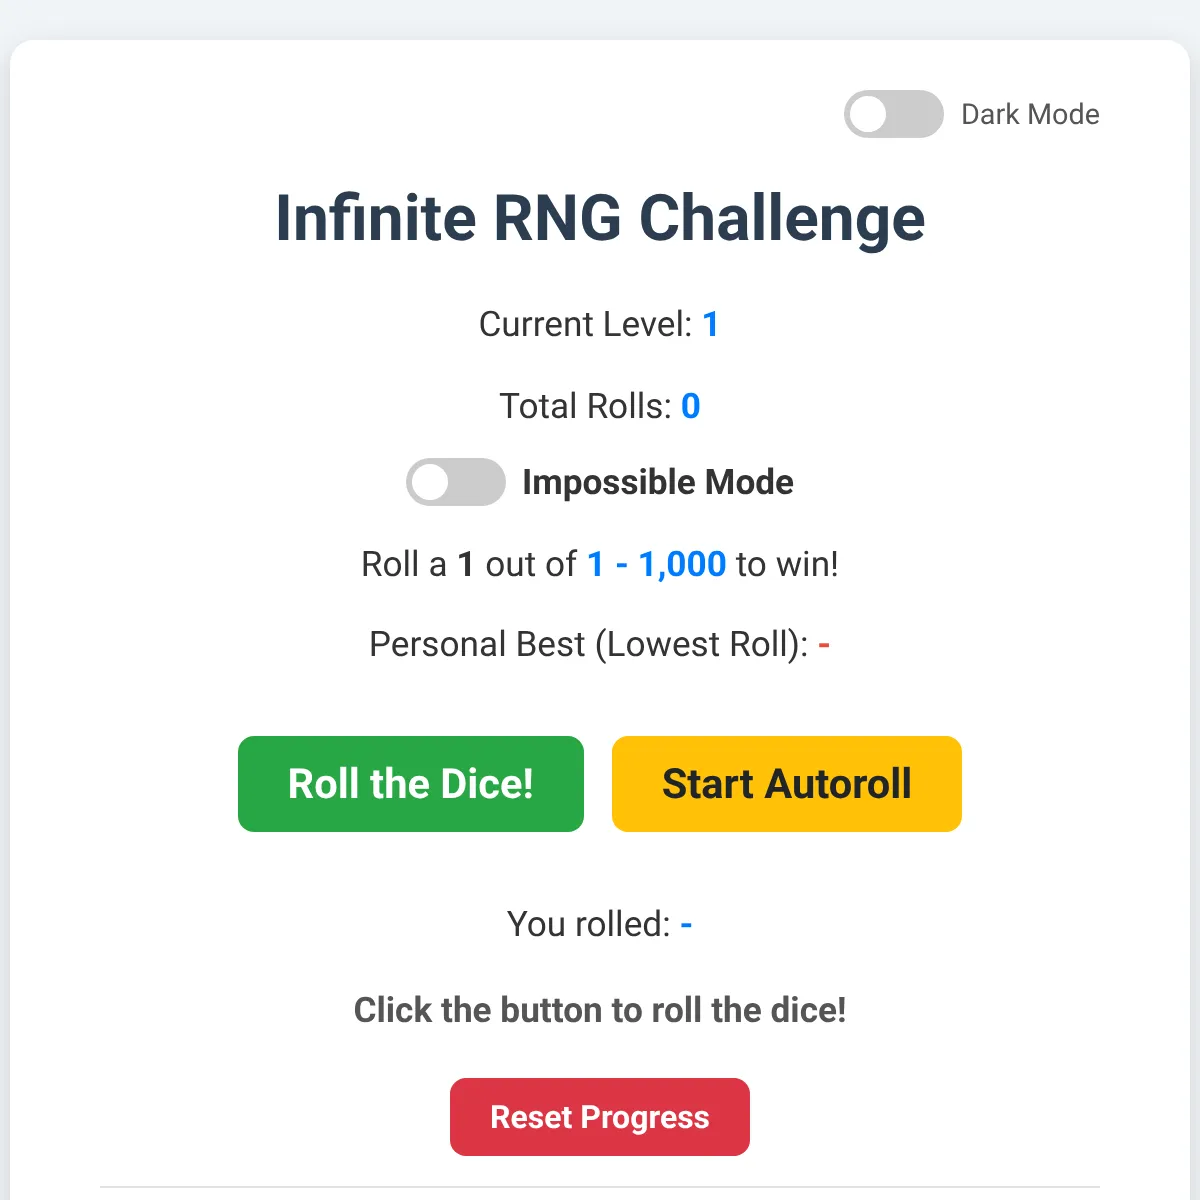Click the blue 1 - 1,000 range text
The height and width of the screenshot is (1200, 1200).
click(x=657, y=564)
